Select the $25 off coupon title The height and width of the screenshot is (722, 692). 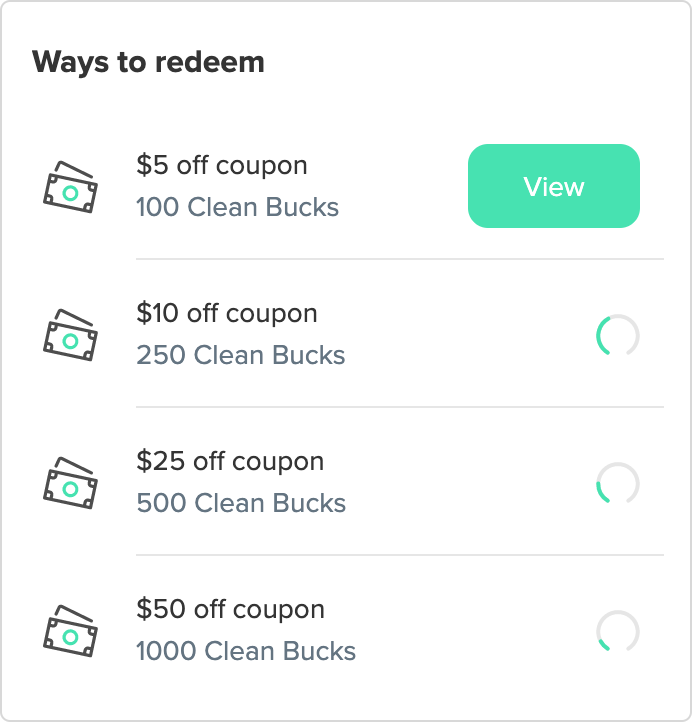pos(230,461)
